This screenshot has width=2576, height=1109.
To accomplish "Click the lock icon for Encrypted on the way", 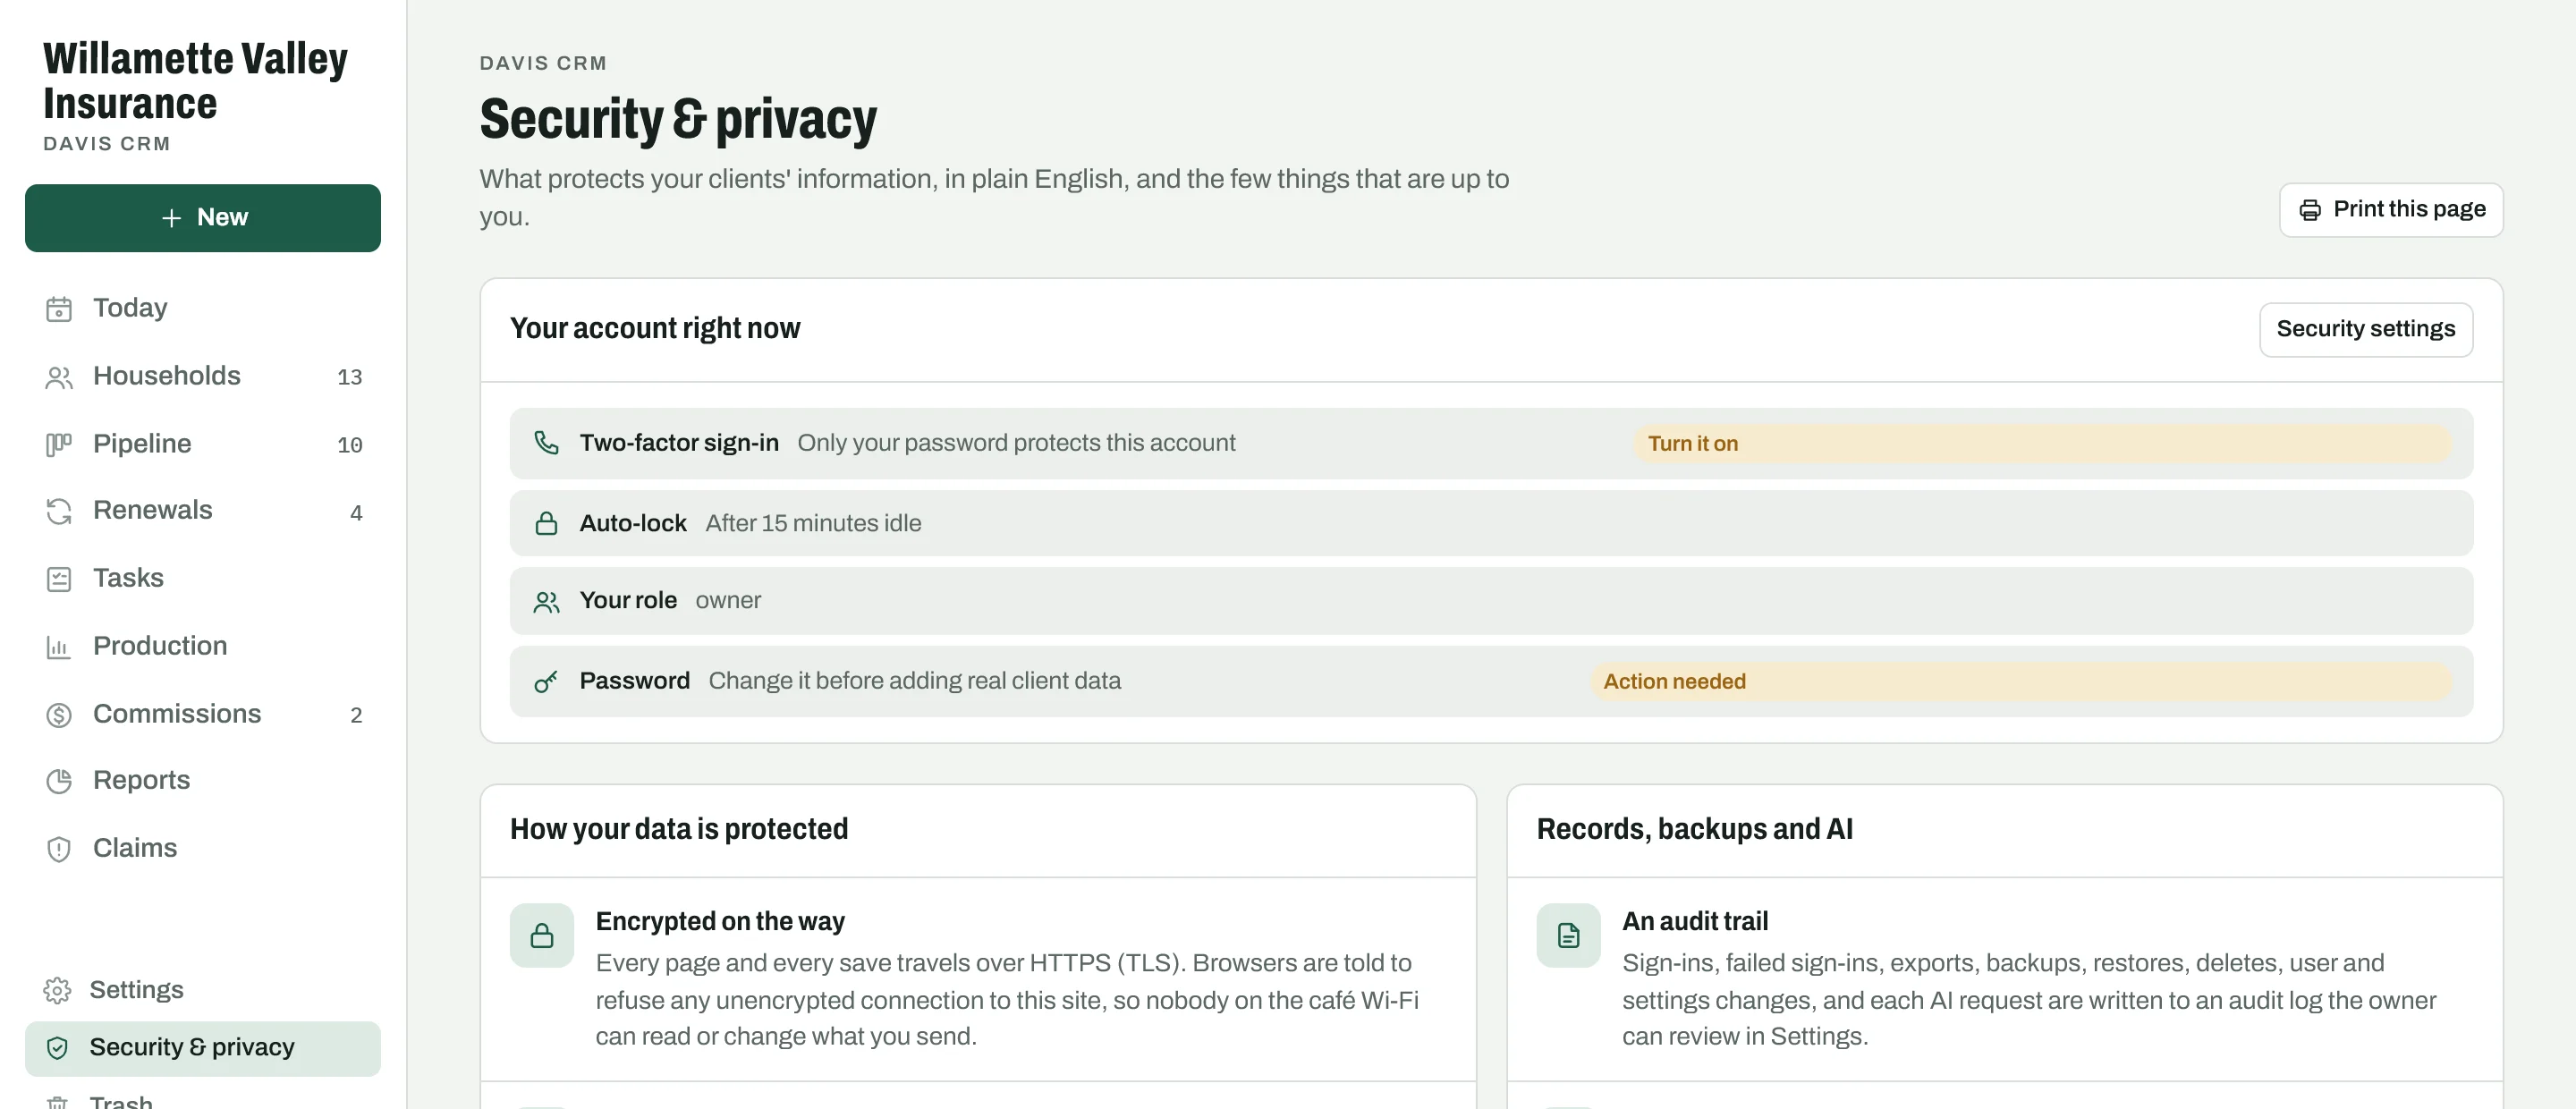I will [x=542, y=936].
